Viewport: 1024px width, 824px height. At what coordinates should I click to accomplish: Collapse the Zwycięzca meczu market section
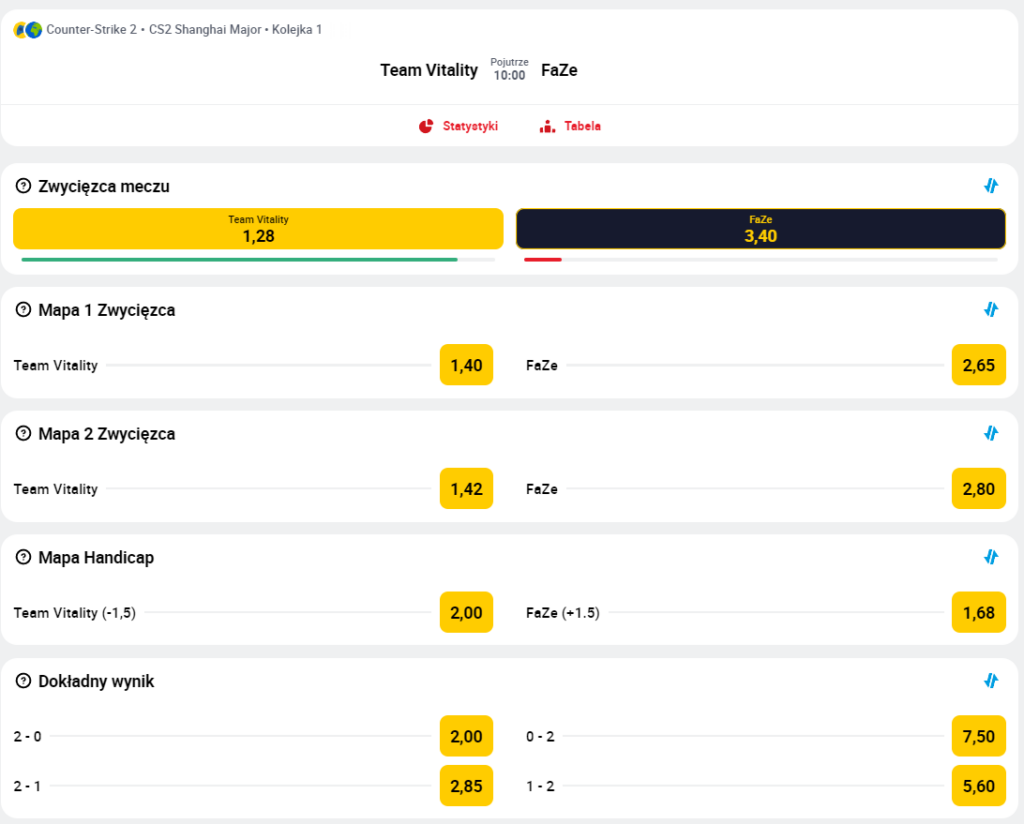pyautogui.click(x=991, y=186)
